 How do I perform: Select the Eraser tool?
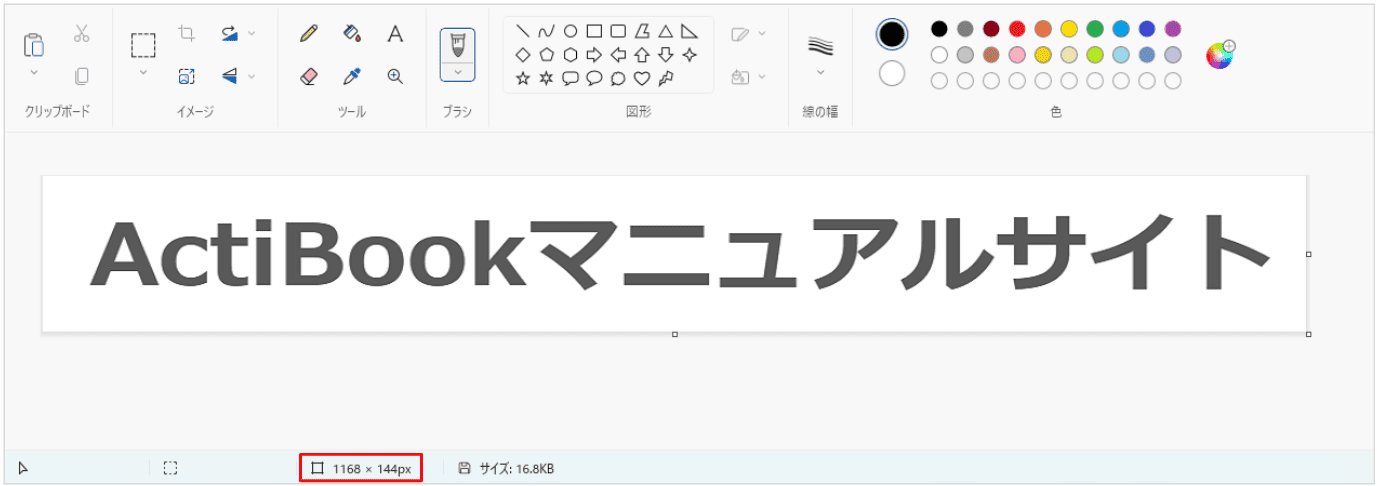point(309,76)
